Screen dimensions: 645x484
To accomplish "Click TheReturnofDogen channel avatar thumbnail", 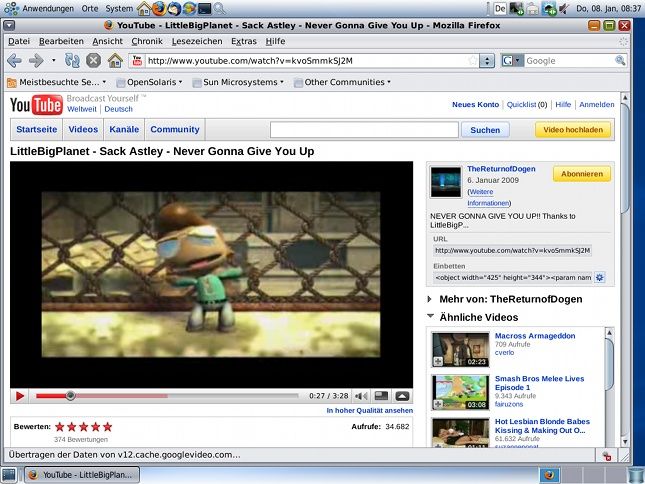I will click(446, 182).
